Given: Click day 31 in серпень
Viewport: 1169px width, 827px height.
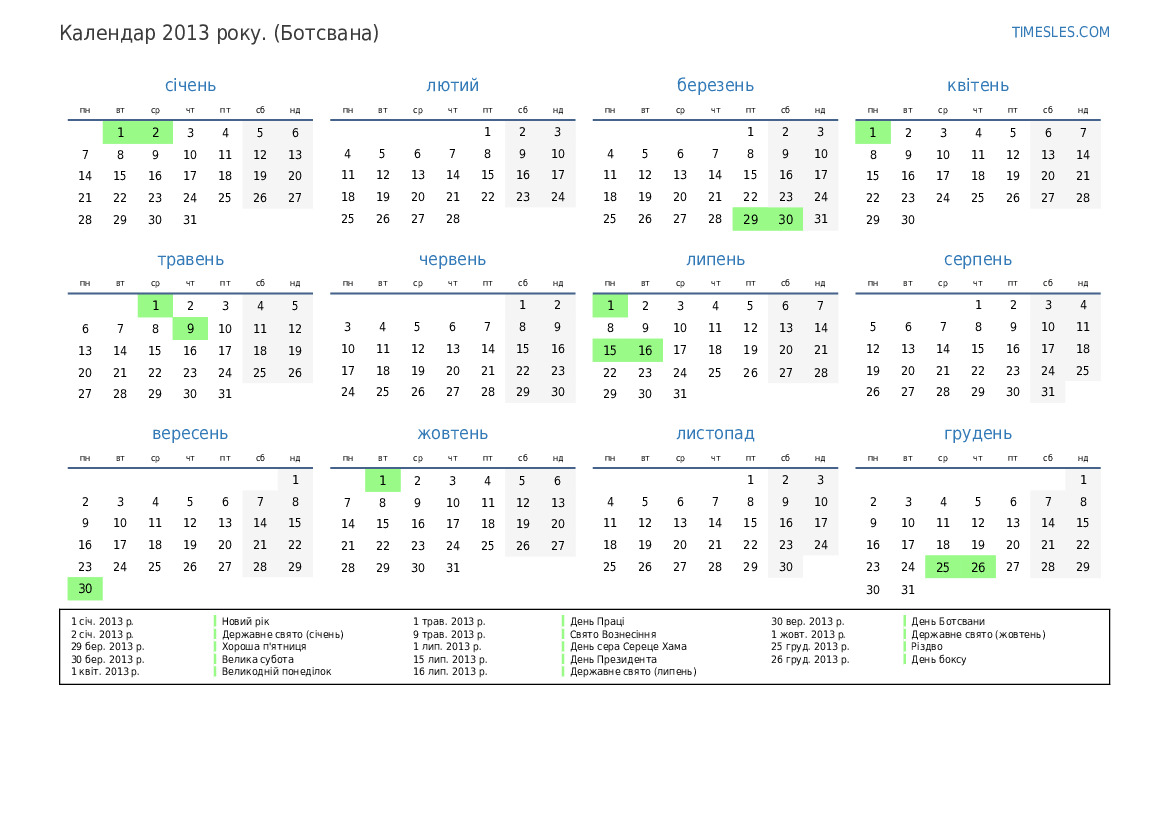Looking at the screenshot, I should pyautogui.click(x=1047, y=392).
